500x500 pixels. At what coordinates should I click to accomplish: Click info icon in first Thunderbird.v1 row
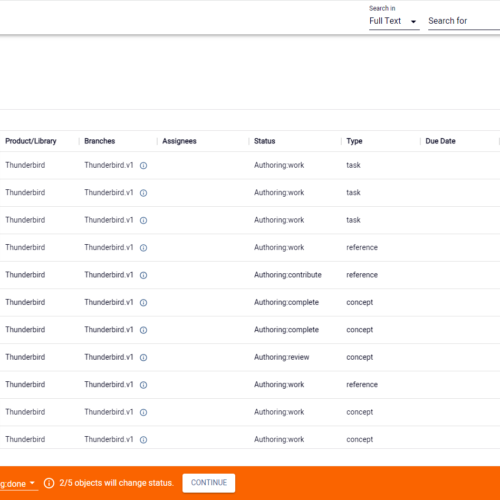143,165
